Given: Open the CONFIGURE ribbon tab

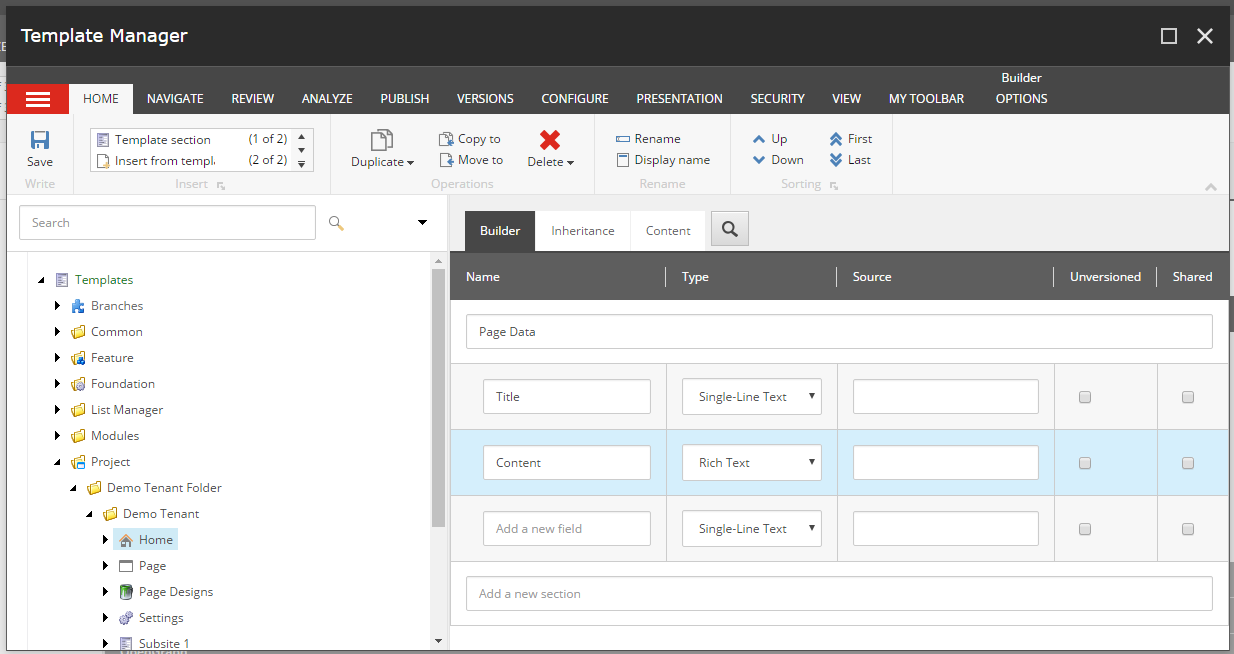Looking at the screenshot, I should (575, 99).
